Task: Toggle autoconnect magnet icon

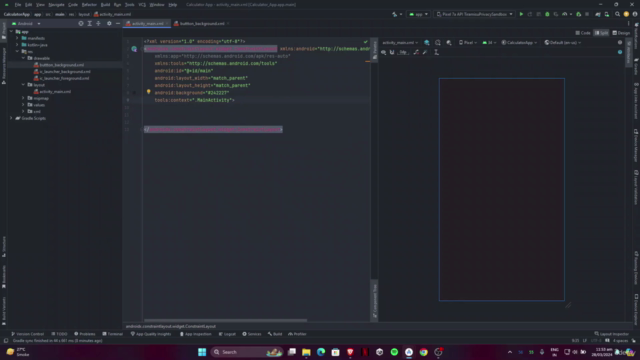Action: pyautogui.click(x=392, y=52)
